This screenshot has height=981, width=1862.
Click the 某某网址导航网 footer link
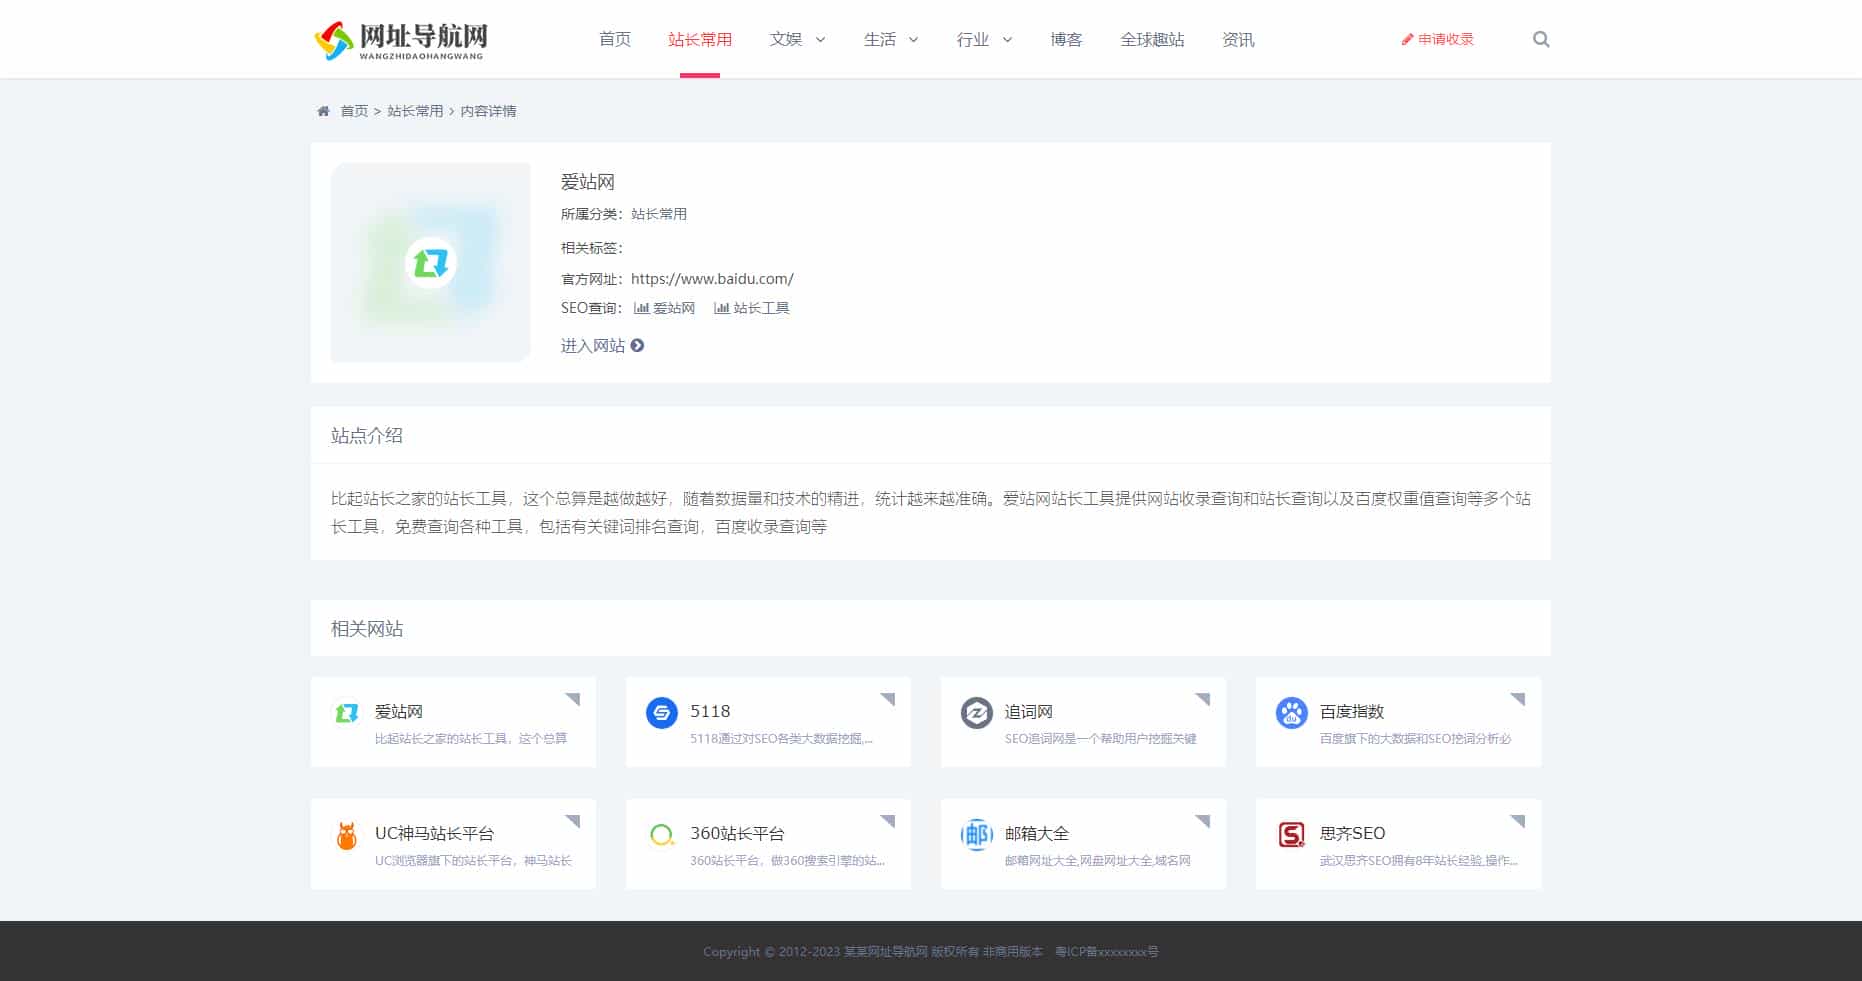click(886, 952)
